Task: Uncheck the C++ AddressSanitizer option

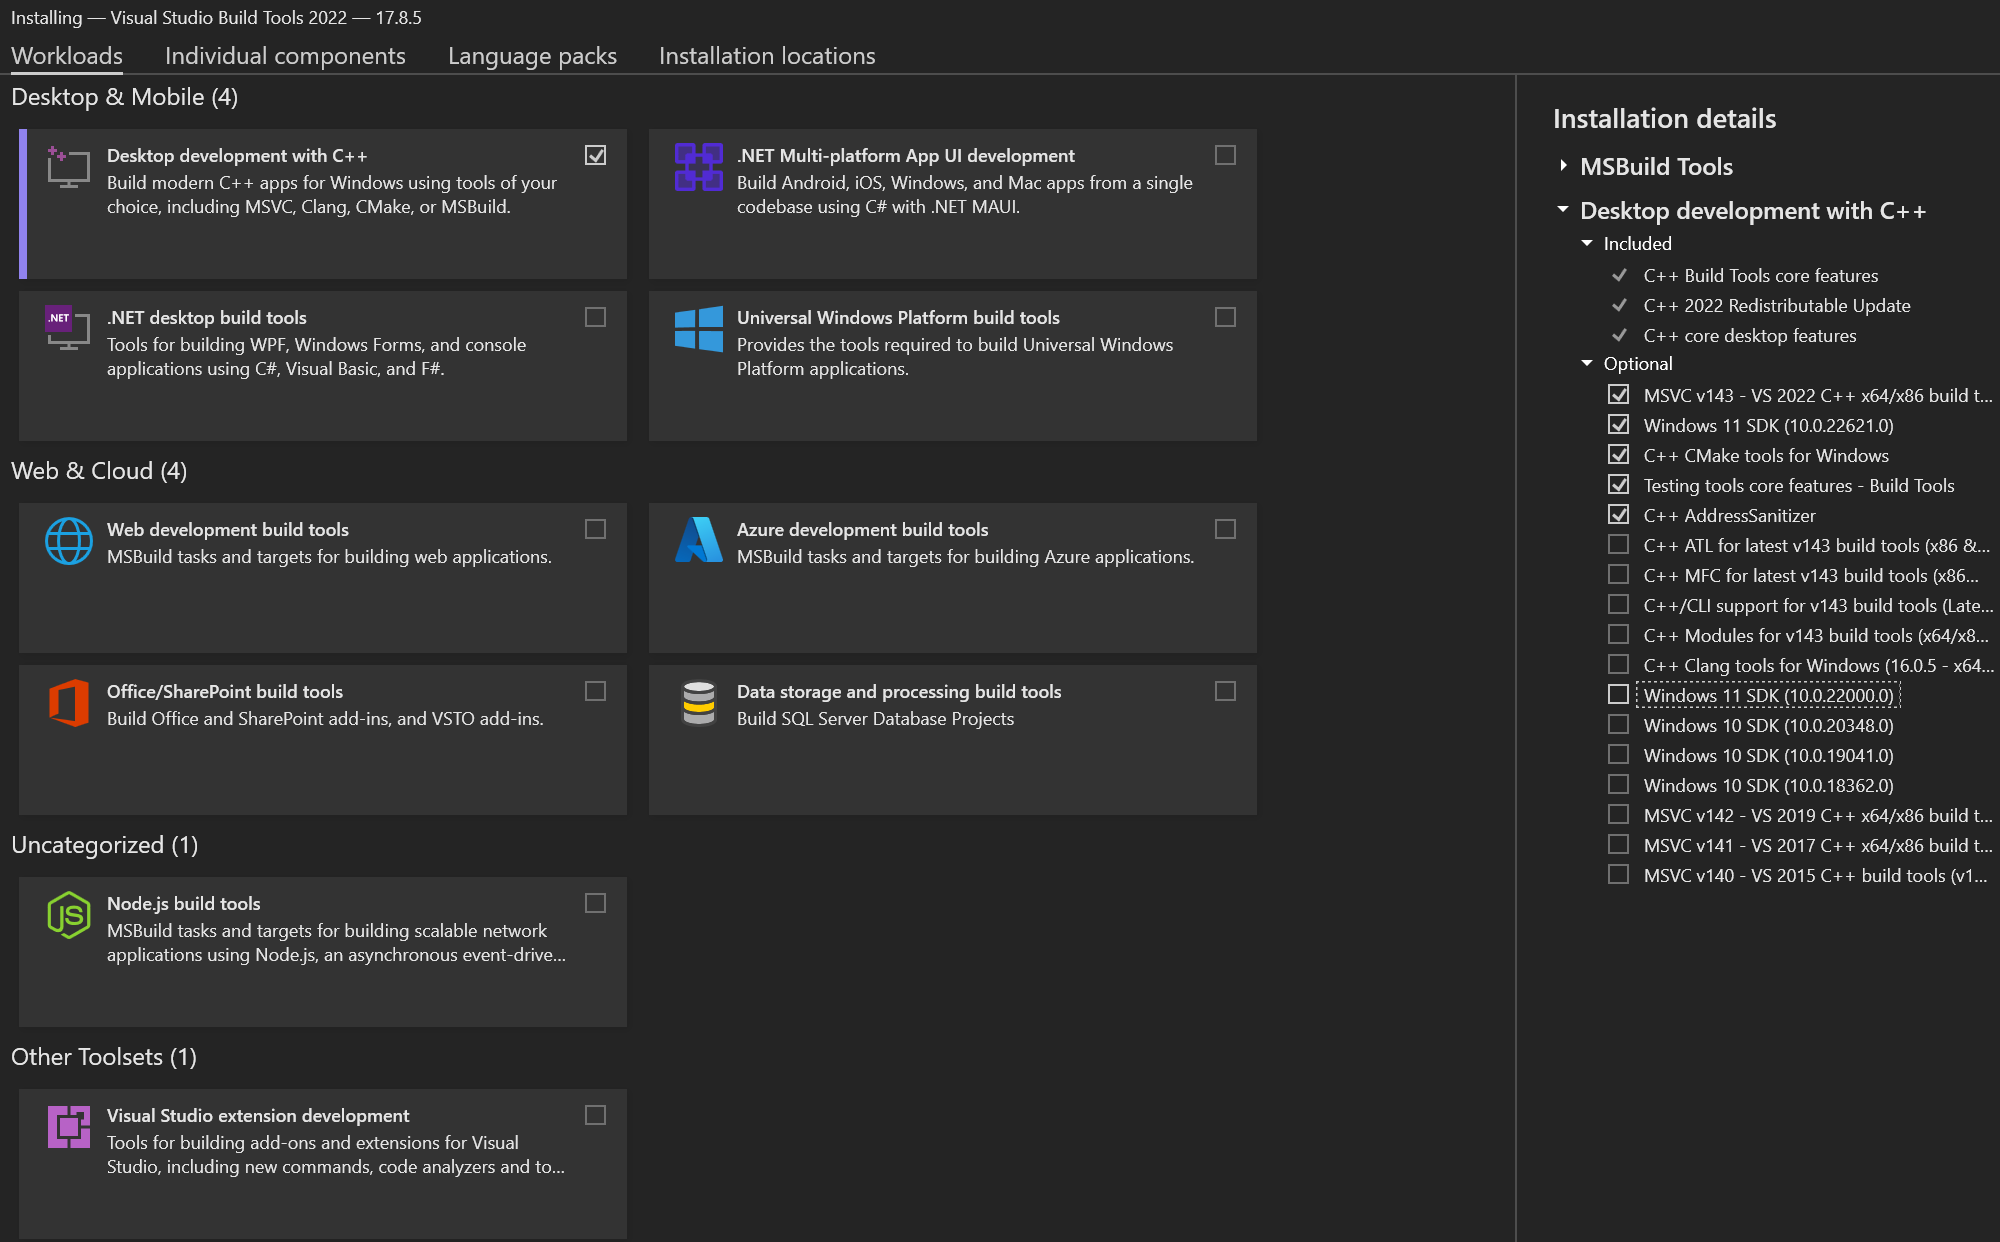Action: click(1618, 515)
